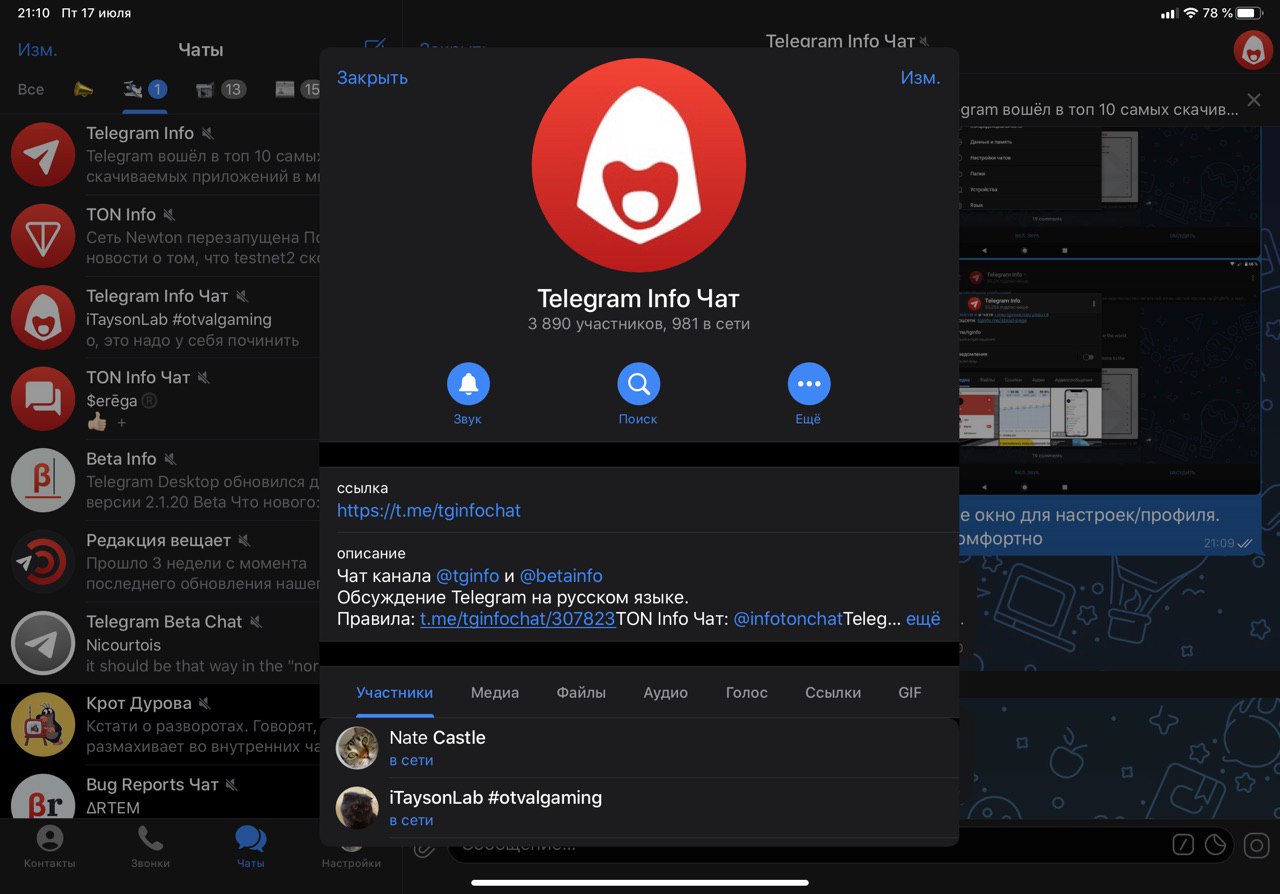This screenshot has width=1280, height=894.
Task: Select the Участники tab
Action: 395,693
